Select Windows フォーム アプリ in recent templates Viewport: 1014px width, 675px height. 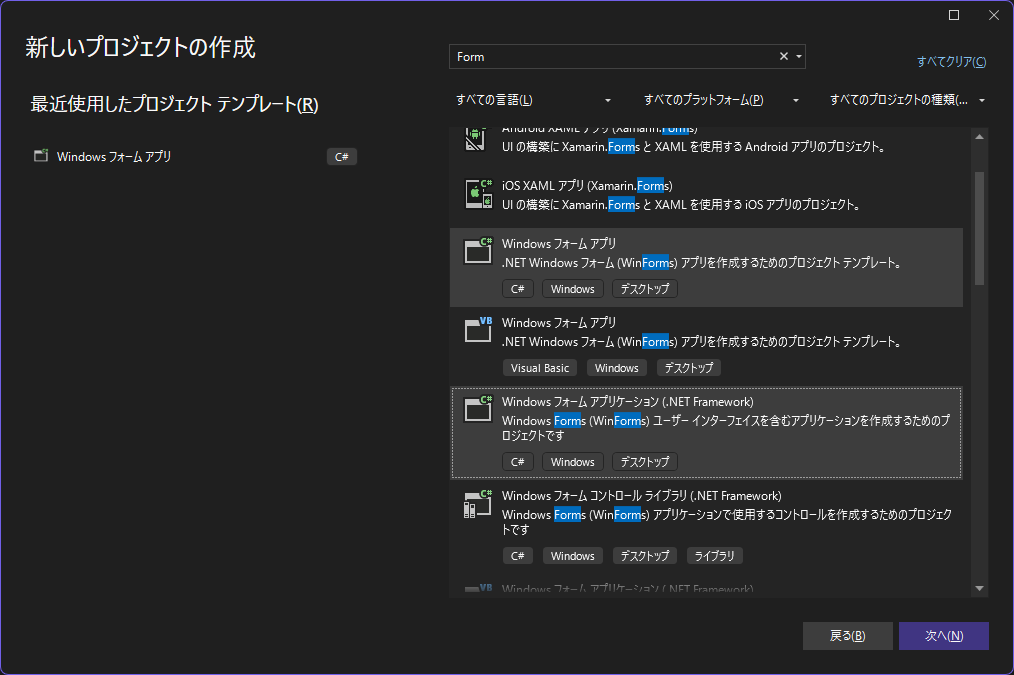114,156
